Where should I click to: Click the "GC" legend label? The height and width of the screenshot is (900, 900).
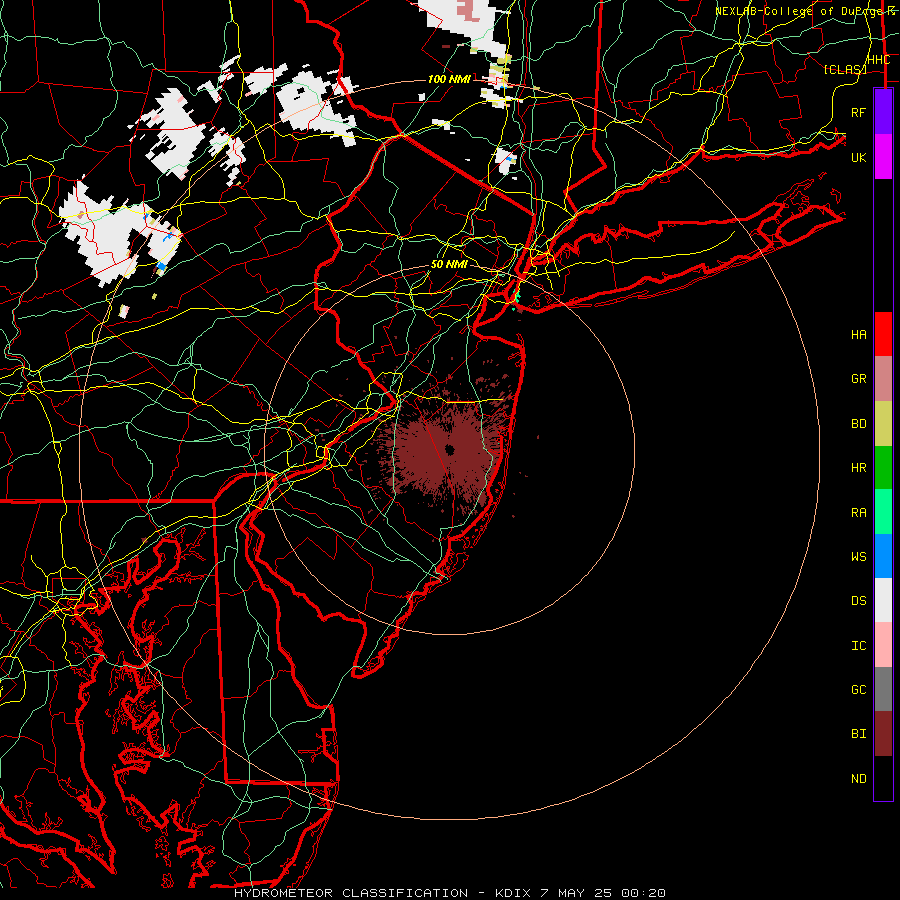coord(859,690)
